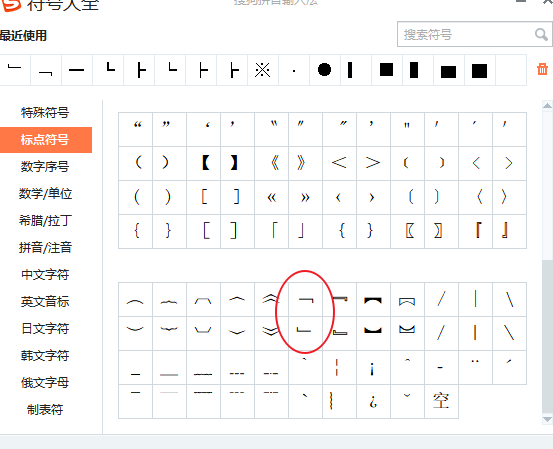This screenshot has width=553, height=449.
Task: Open the 数学/单位 symbol category
Action: (x=45, y=194)
